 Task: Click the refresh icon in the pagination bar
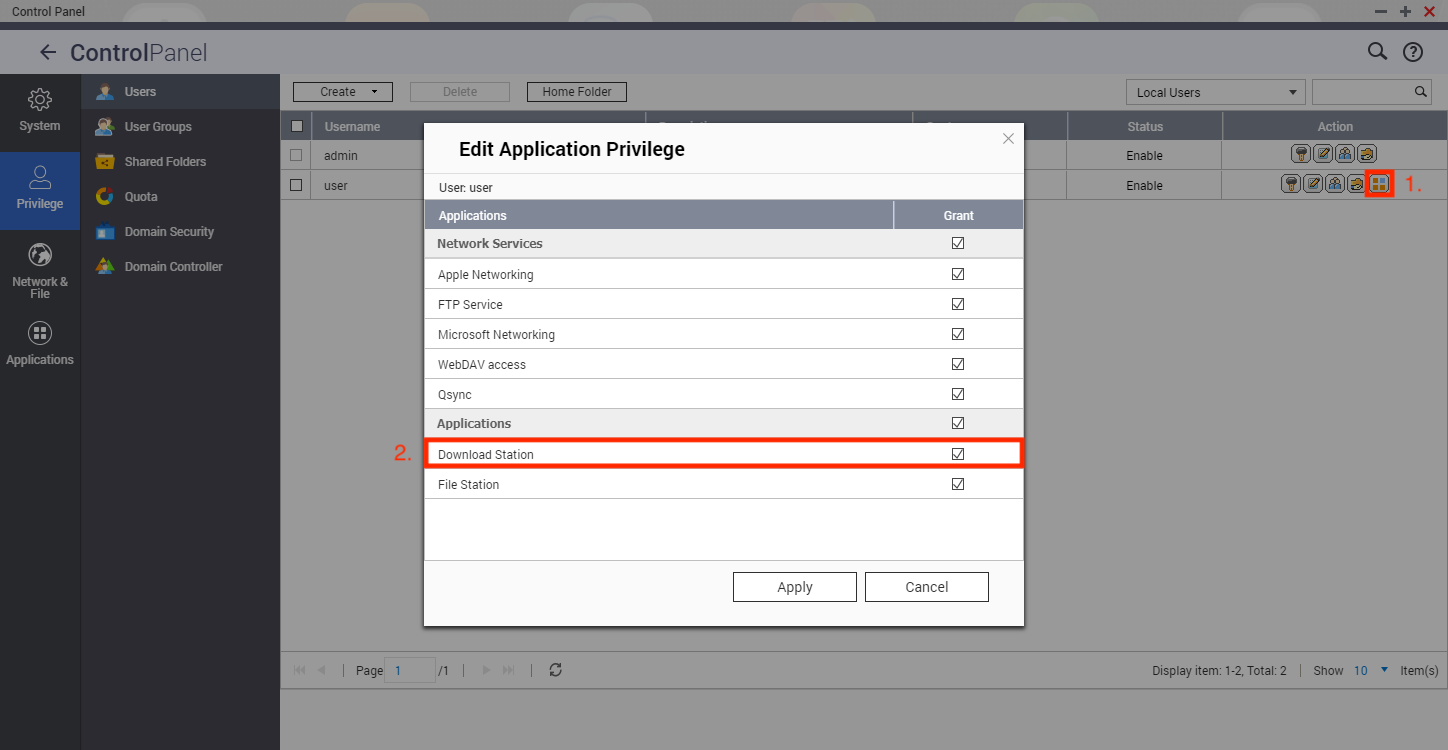(556, 670)
